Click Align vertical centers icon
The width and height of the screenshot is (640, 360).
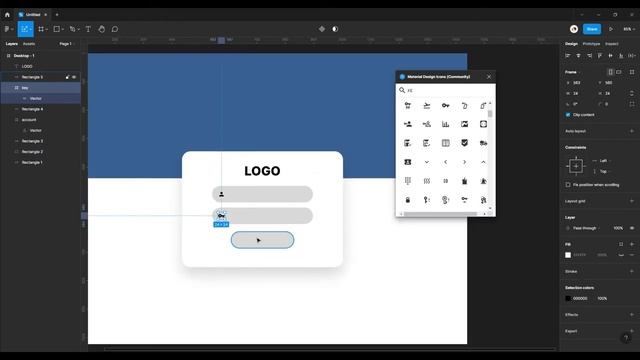point(610,56)
